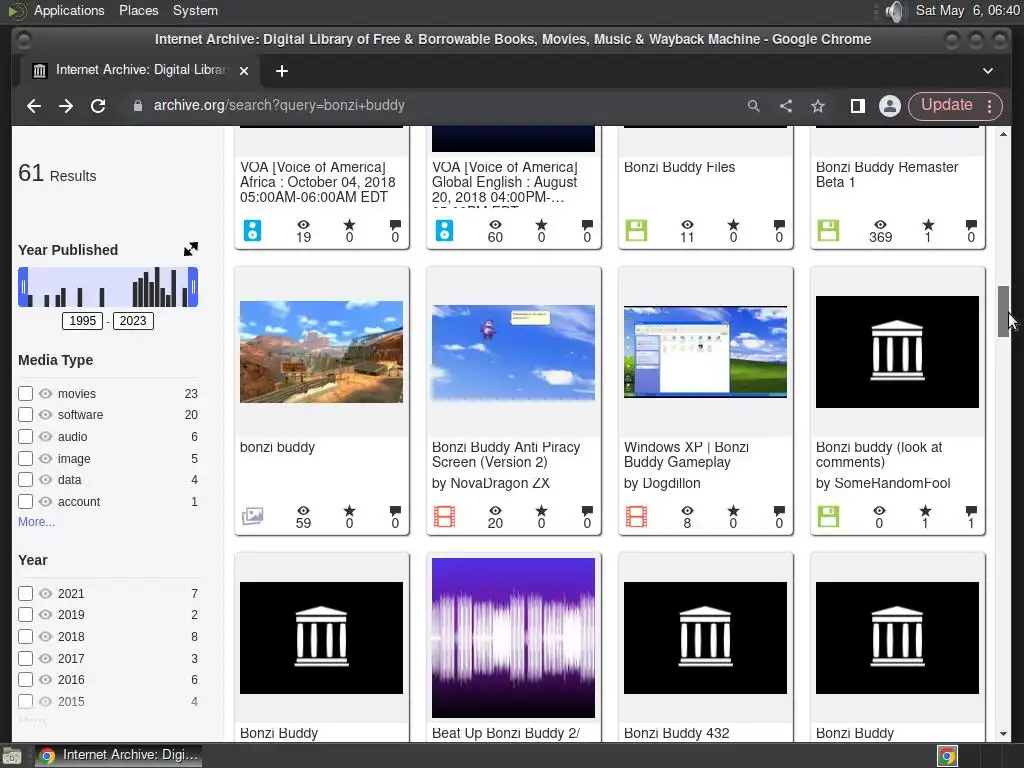Check the data media type box
Image resolution: width=1024 pixels, height=768 pixels.
tap(25, 480)
